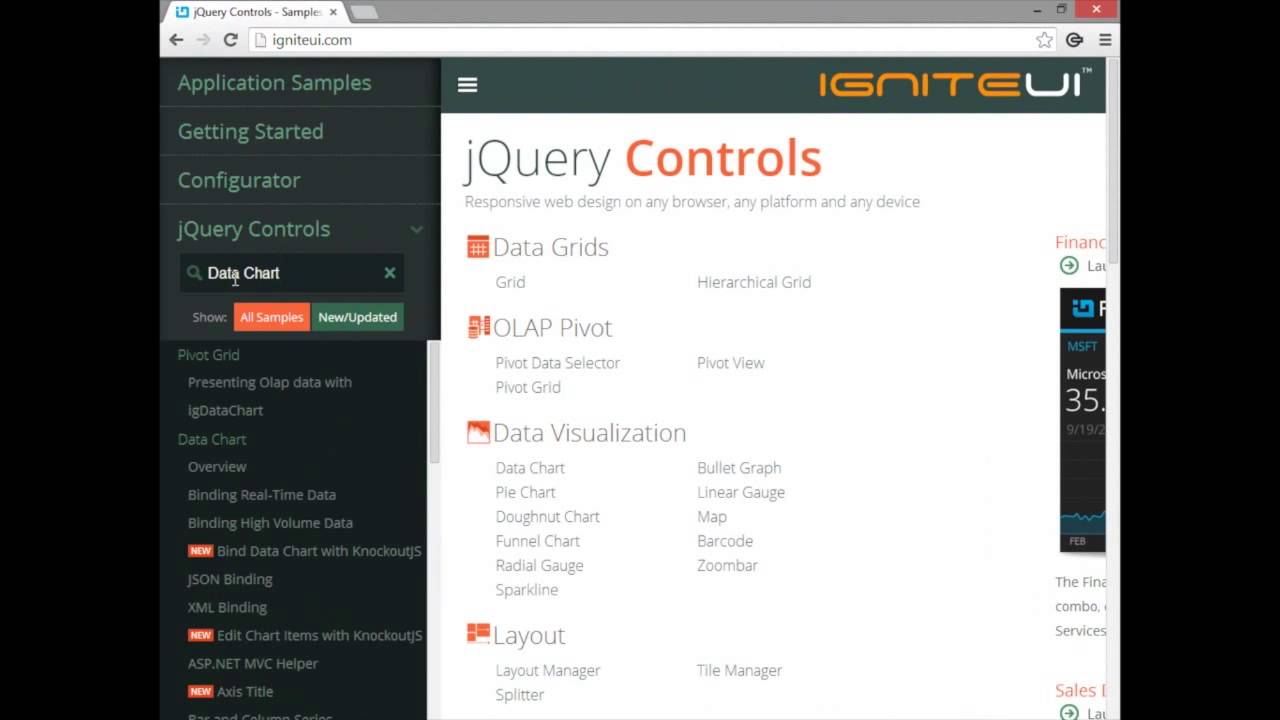Viewport: 1280px width, 720px height.
Task: Open the Map link
Action: click(x=712, y=517)
